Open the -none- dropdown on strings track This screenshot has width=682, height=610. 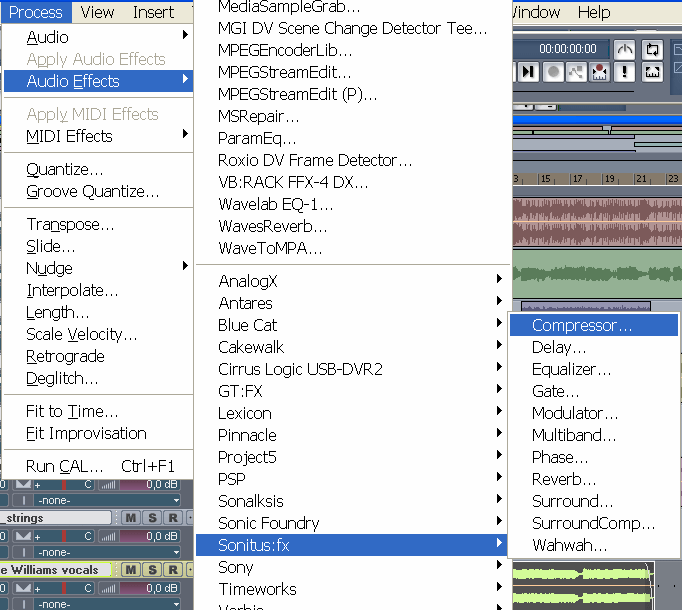(107, 553)
